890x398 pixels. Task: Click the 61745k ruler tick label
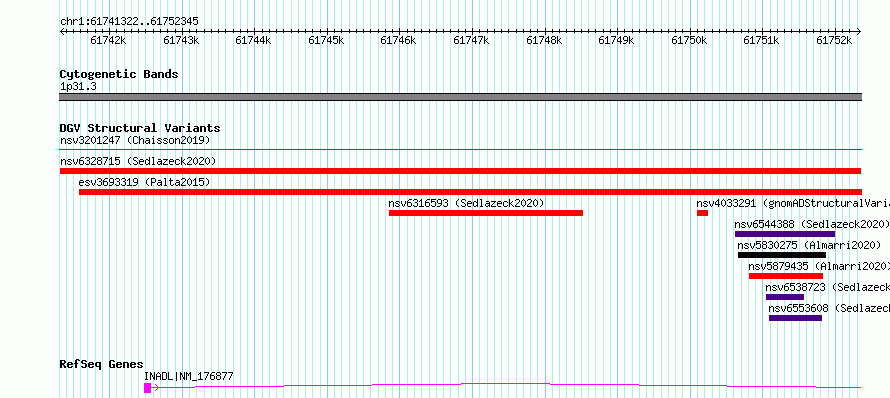point(326,41)
